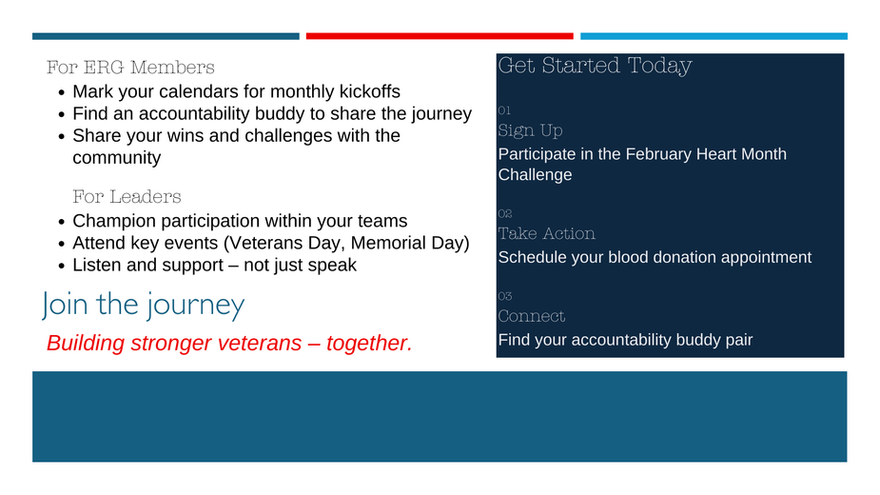Select the 'Join the journey' title text
This screenshot has width=880, height=495.
143,305
